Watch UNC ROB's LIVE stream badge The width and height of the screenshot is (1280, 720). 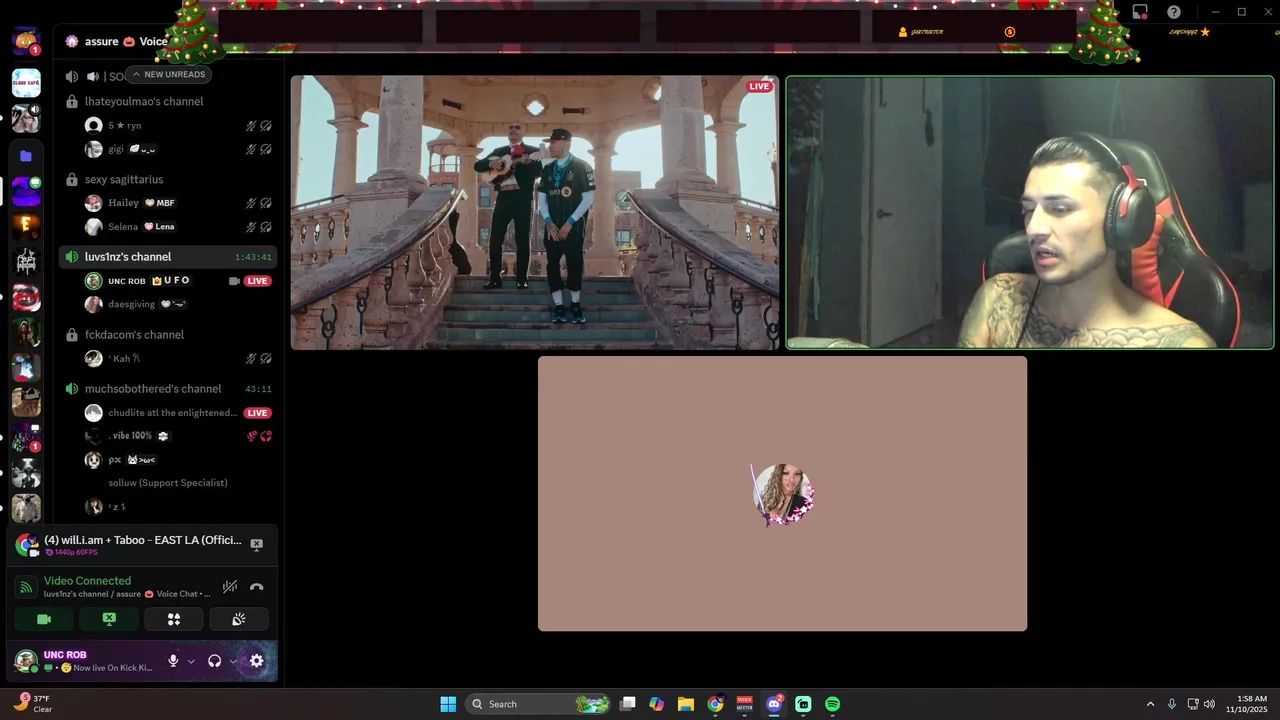coord(258,281)
